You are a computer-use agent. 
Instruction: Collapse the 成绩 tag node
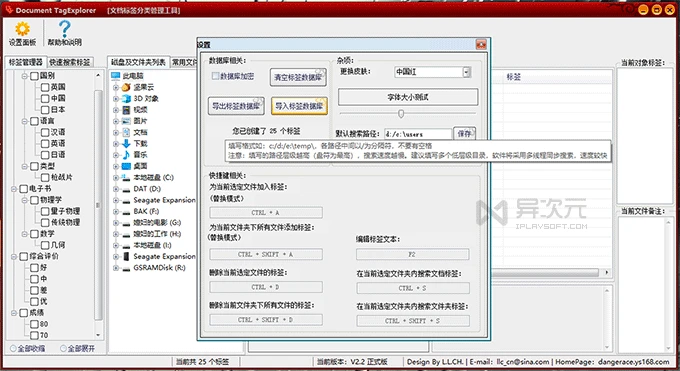tap(14, 313)
